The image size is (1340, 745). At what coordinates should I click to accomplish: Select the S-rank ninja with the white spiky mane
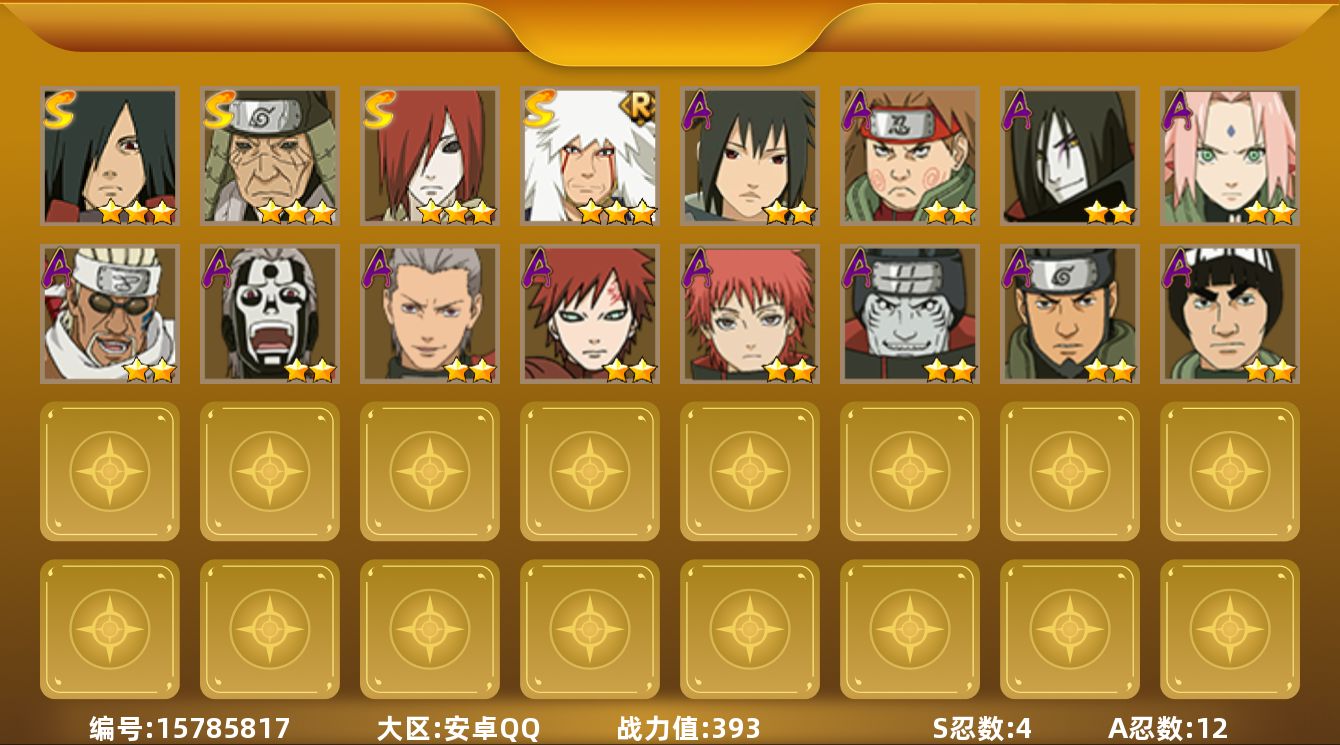click(x=589, y=156)
